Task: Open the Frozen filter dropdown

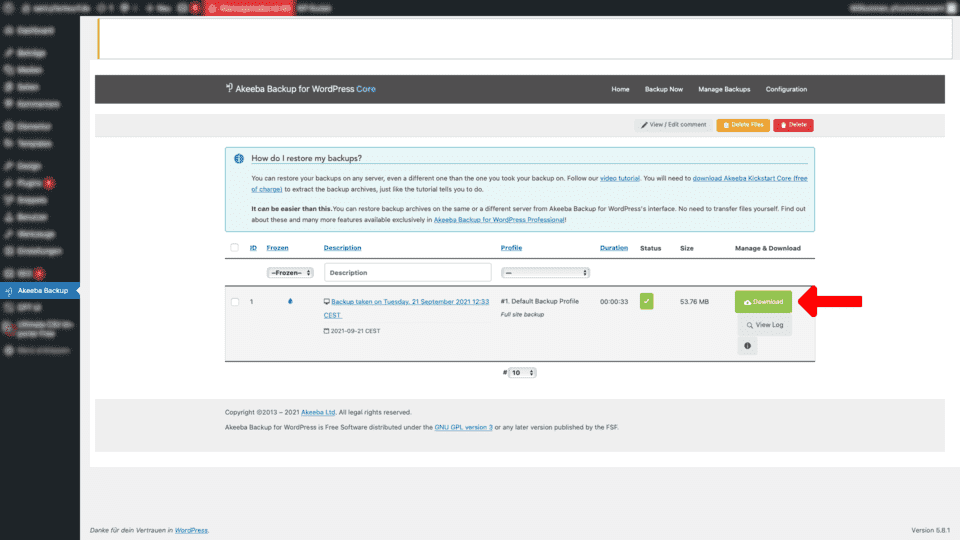Action: tap(290, 272)
